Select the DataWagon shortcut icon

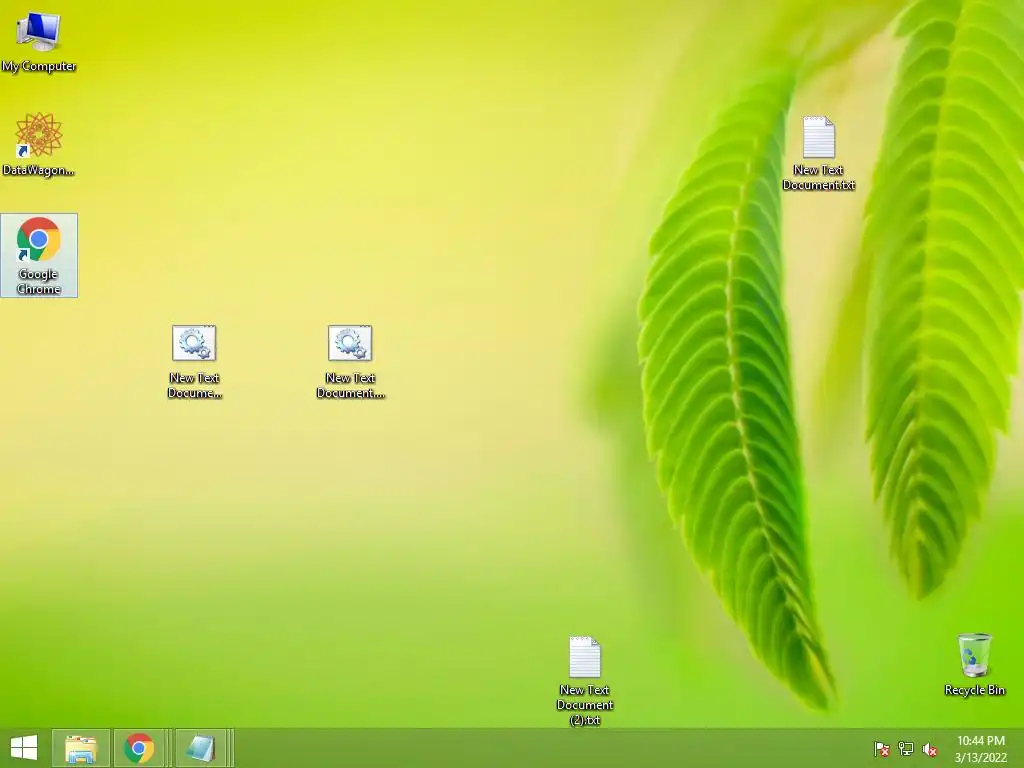point(39,144)
